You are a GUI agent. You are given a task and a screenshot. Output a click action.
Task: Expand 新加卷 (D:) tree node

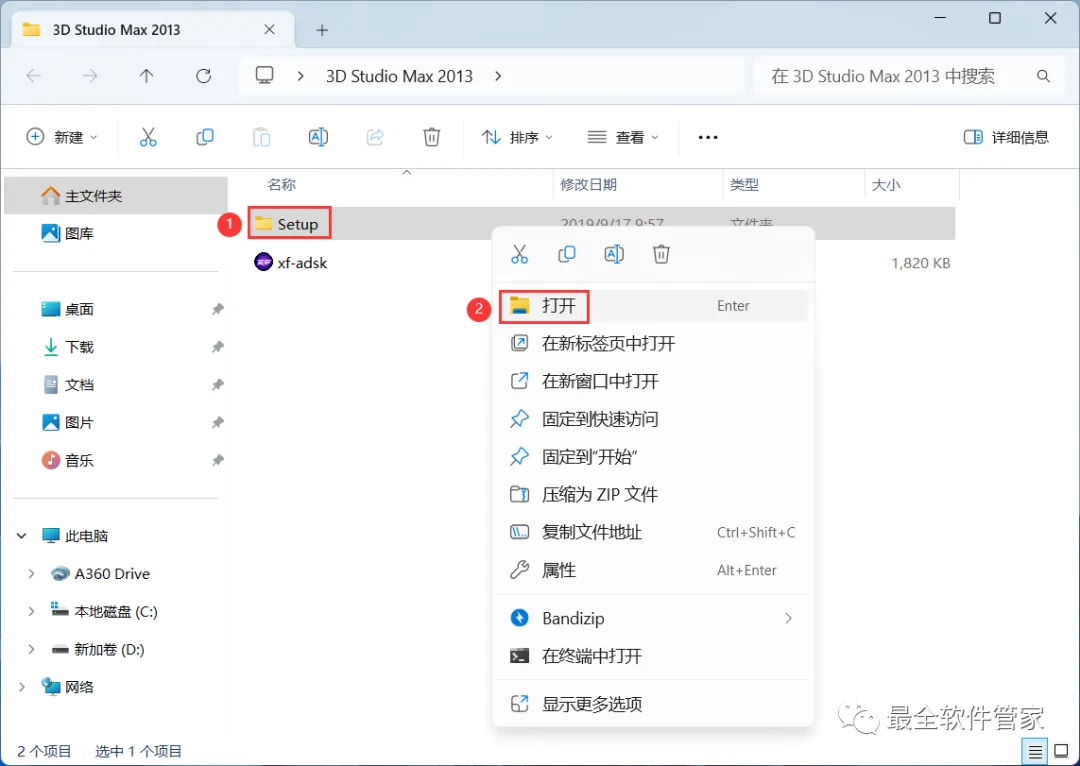[x=31, y=649]
